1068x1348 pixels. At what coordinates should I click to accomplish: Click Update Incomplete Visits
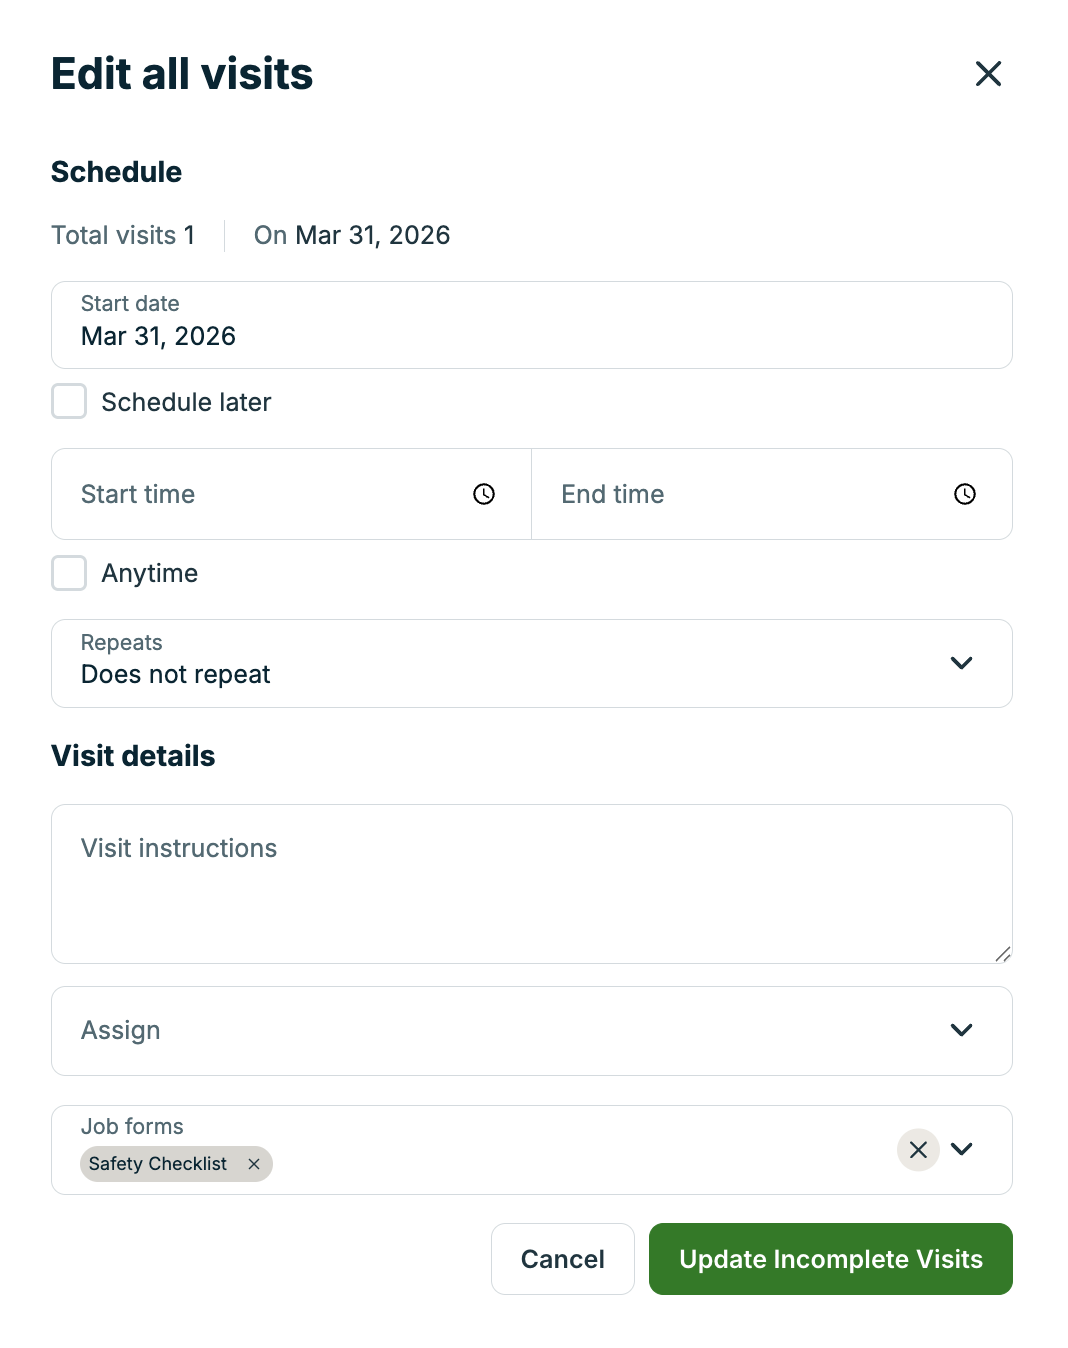click(x=830, y=1259)
